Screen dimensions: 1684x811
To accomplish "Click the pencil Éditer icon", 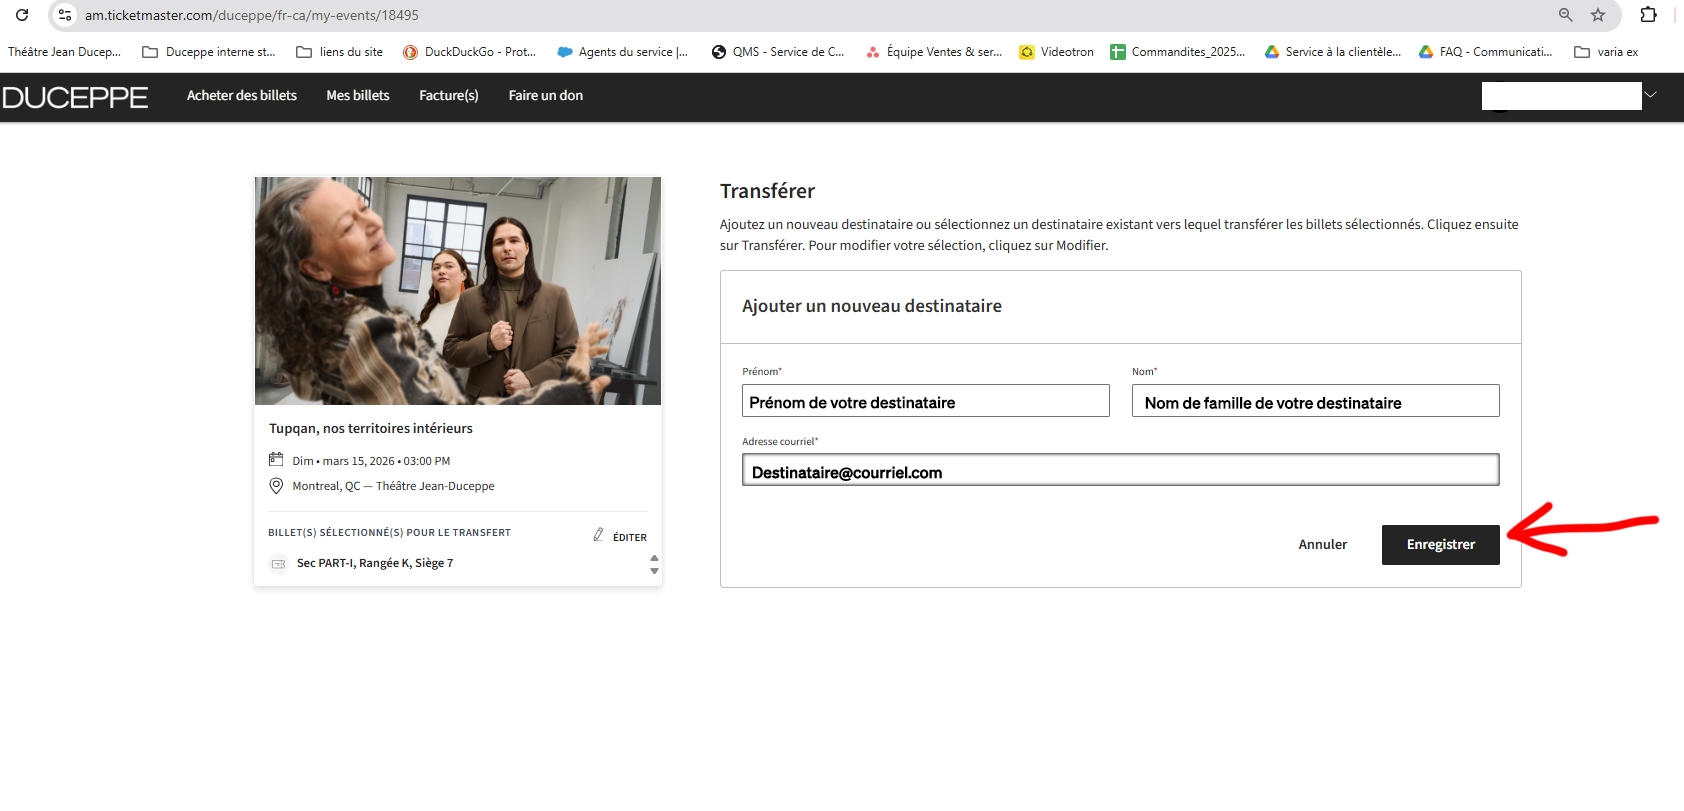I will pyautogui.click(x=599, y=535).
